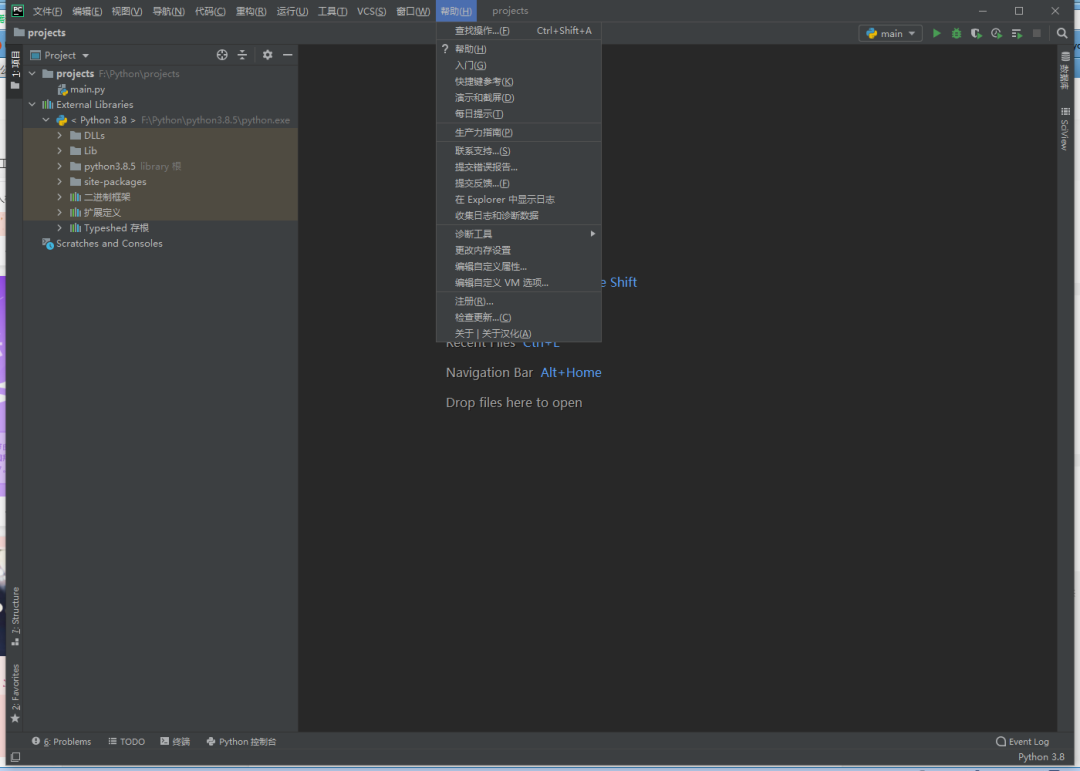
Task: Click the Profile run icon
Action: pyautogui.click(x=996, y=33)
